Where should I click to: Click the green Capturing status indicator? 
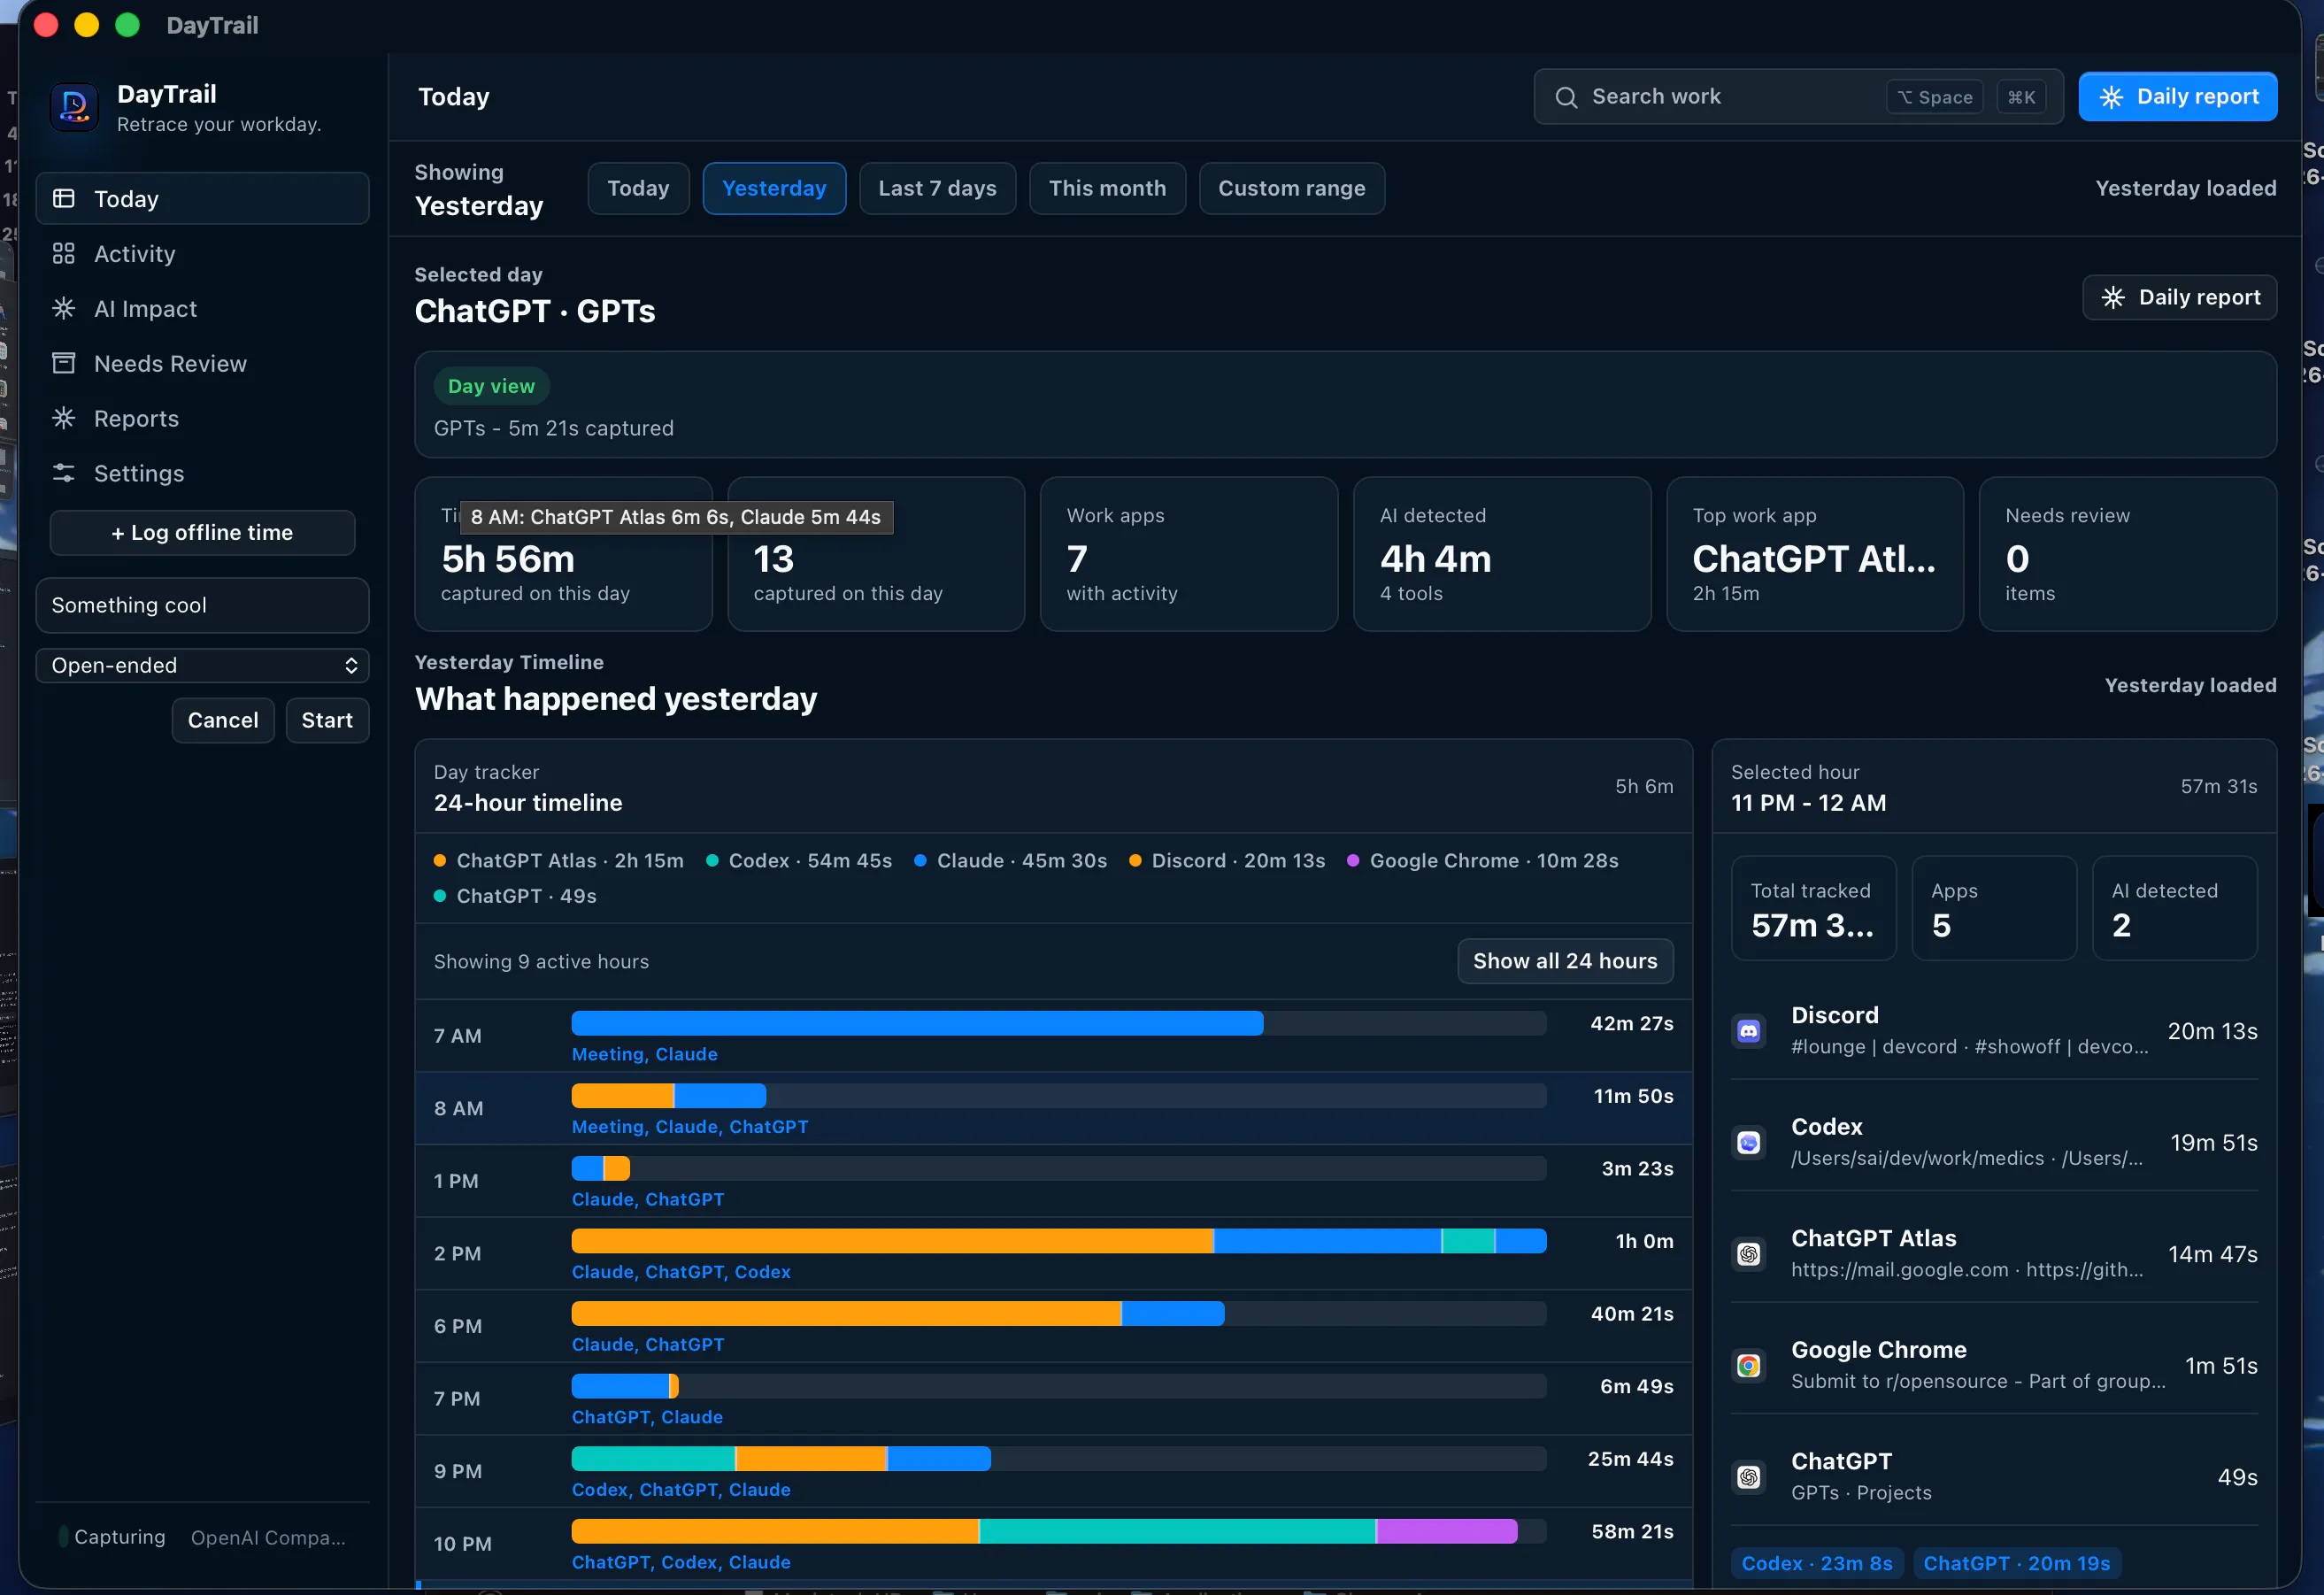(x=63, y=1537)
